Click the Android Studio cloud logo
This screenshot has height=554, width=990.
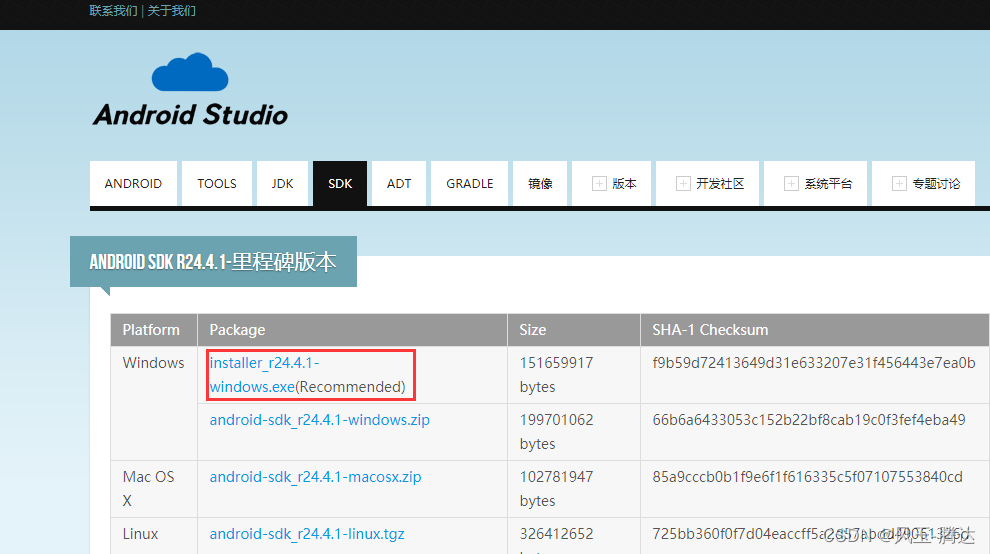pyautogui.click(x=190, y=72)
